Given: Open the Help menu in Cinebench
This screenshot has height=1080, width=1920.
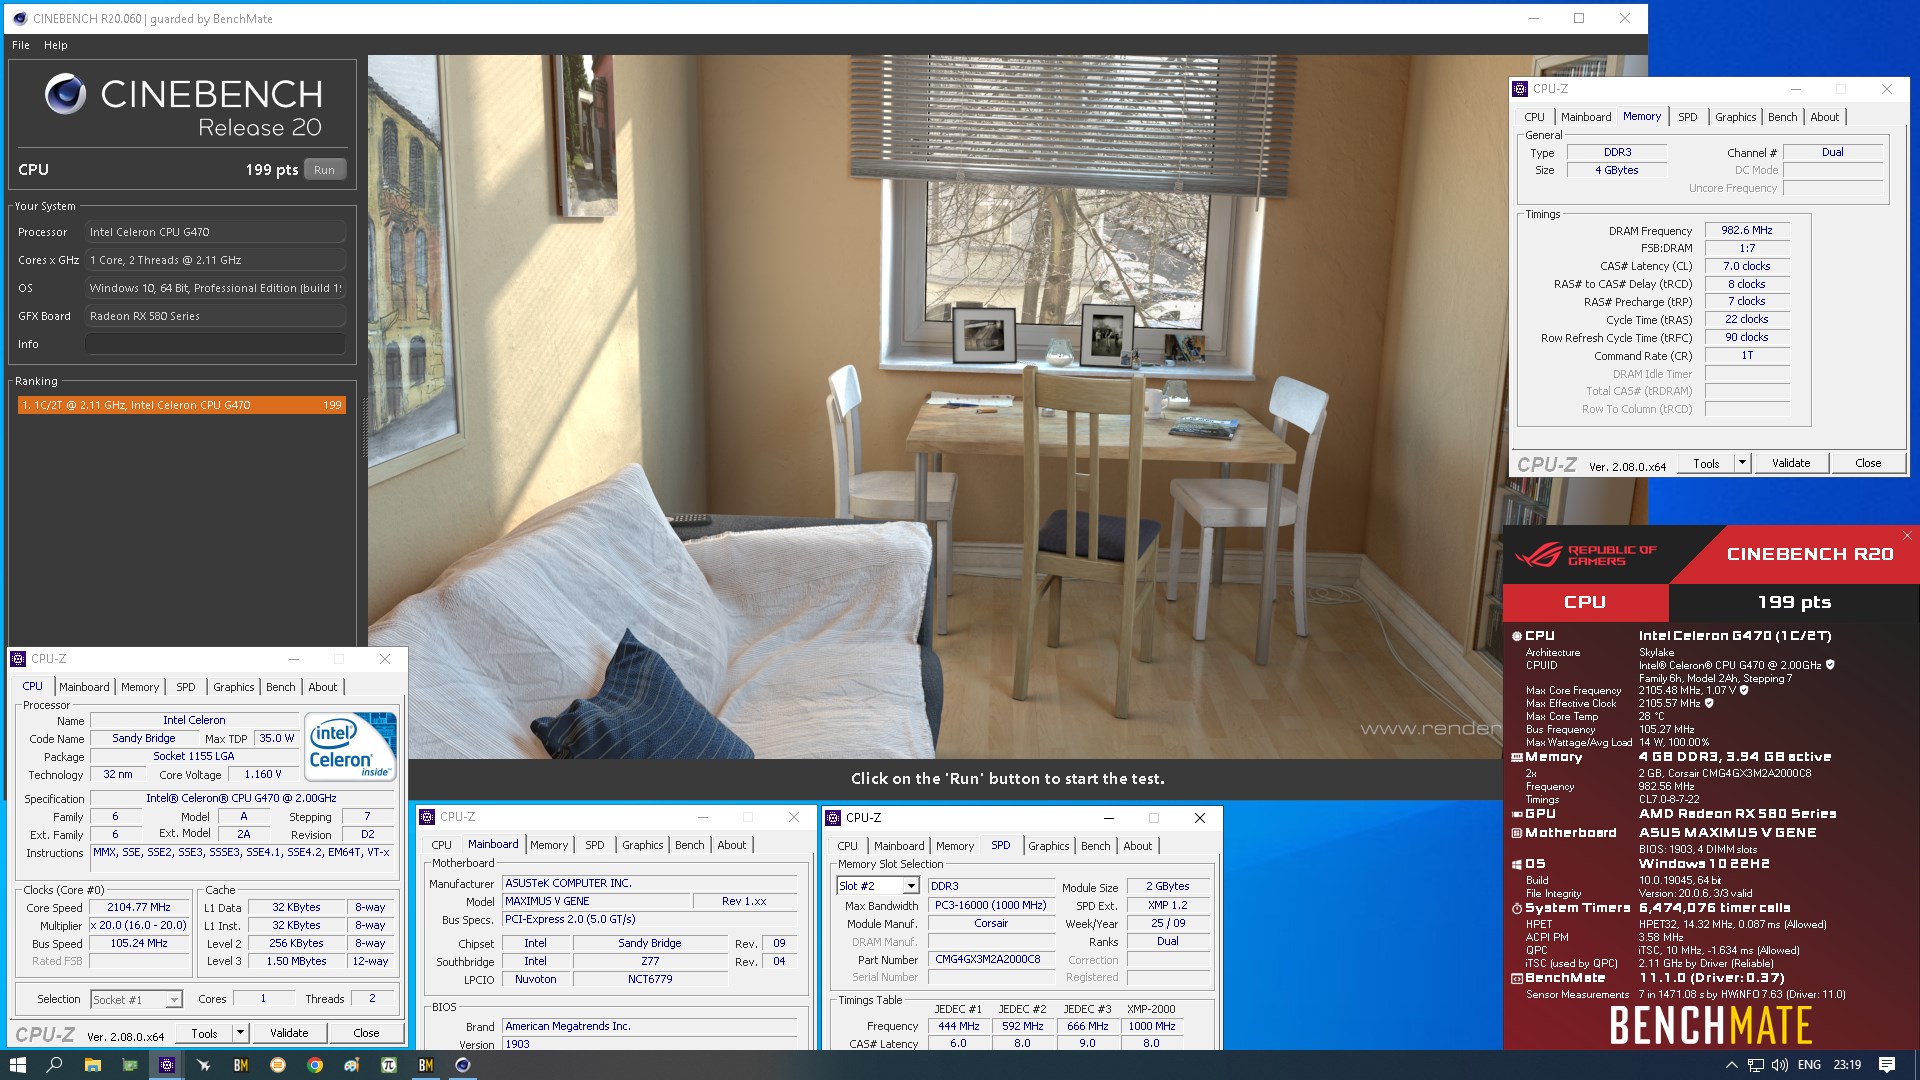Looking at the screenshot, I should pos(56,45).
